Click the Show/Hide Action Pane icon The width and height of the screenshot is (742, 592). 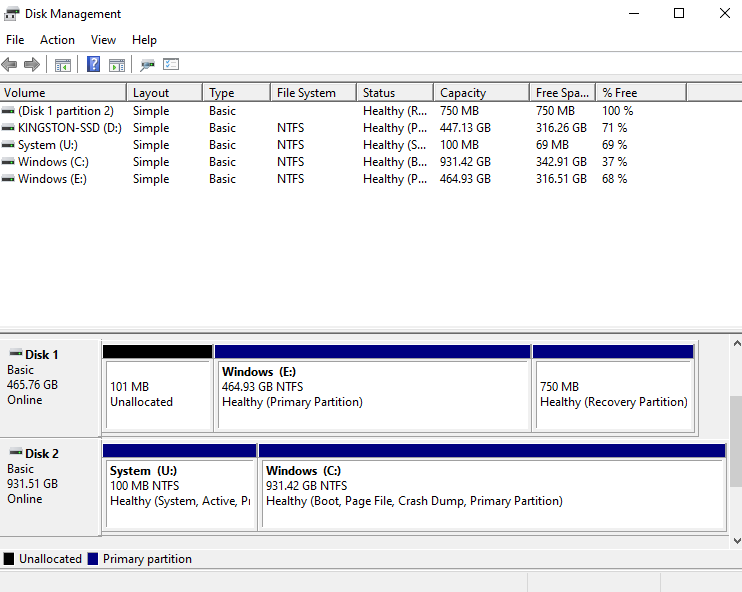(117, 65)
